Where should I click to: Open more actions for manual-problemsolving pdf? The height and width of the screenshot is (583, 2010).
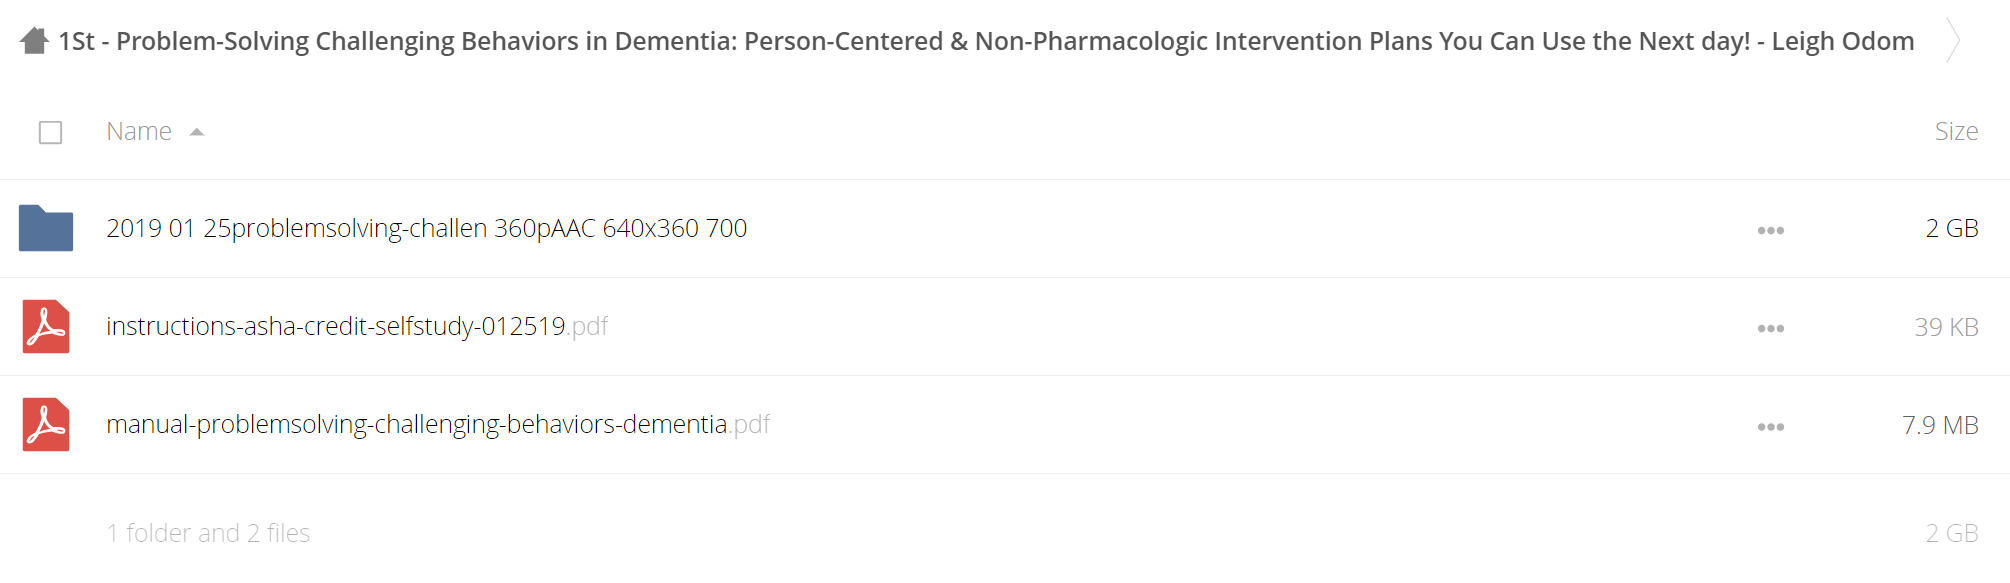[x=1770, y=426]
